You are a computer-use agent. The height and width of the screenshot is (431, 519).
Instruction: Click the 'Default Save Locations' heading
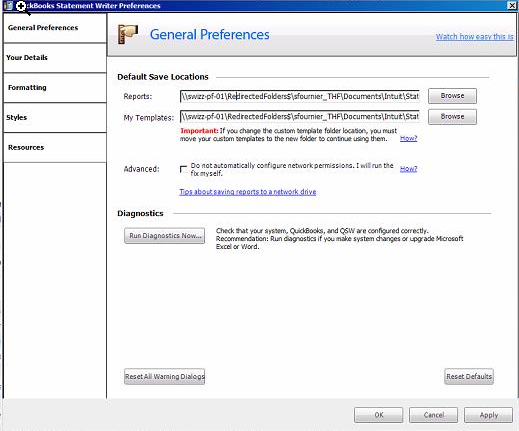point(163,77)
